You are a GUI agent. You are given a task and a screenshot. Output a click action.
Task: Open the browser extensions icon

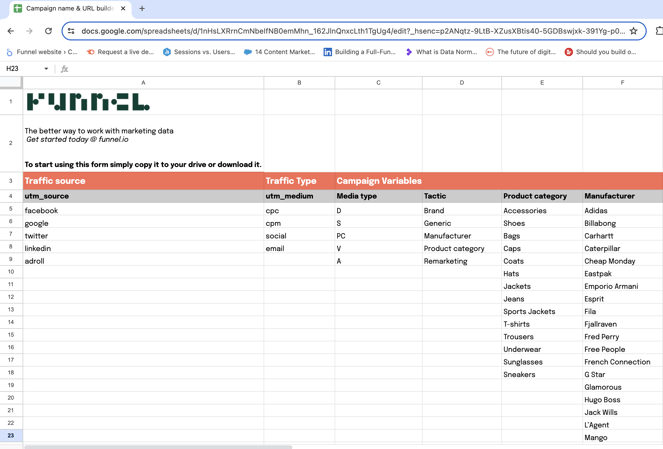(x=658, y=31)
